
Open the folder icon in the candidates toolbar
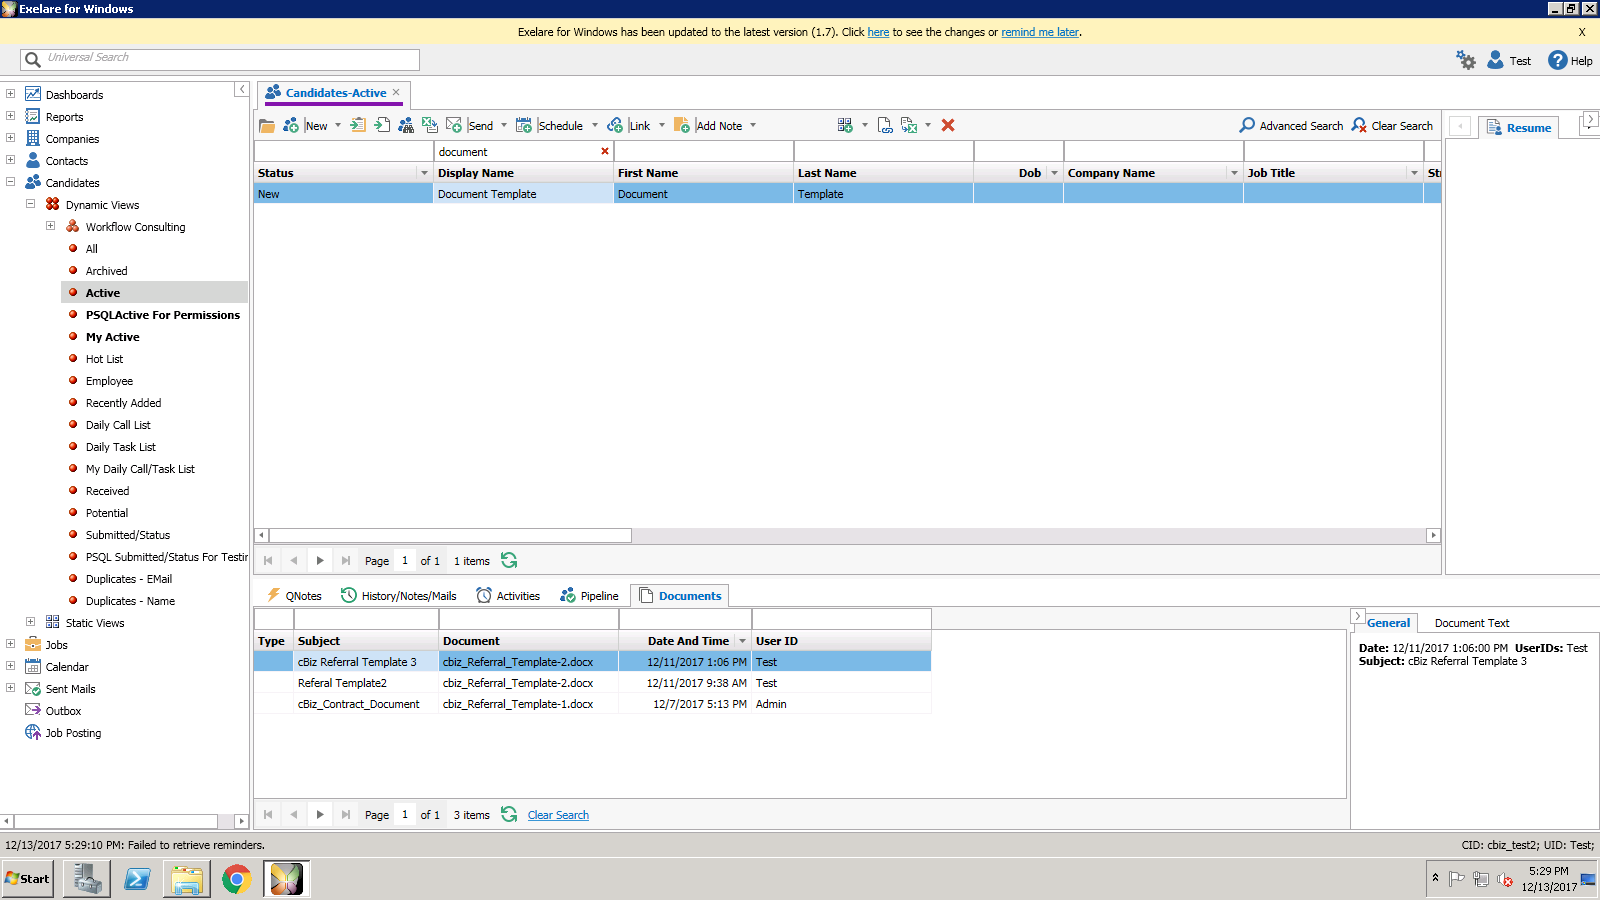tap(267, 126)
